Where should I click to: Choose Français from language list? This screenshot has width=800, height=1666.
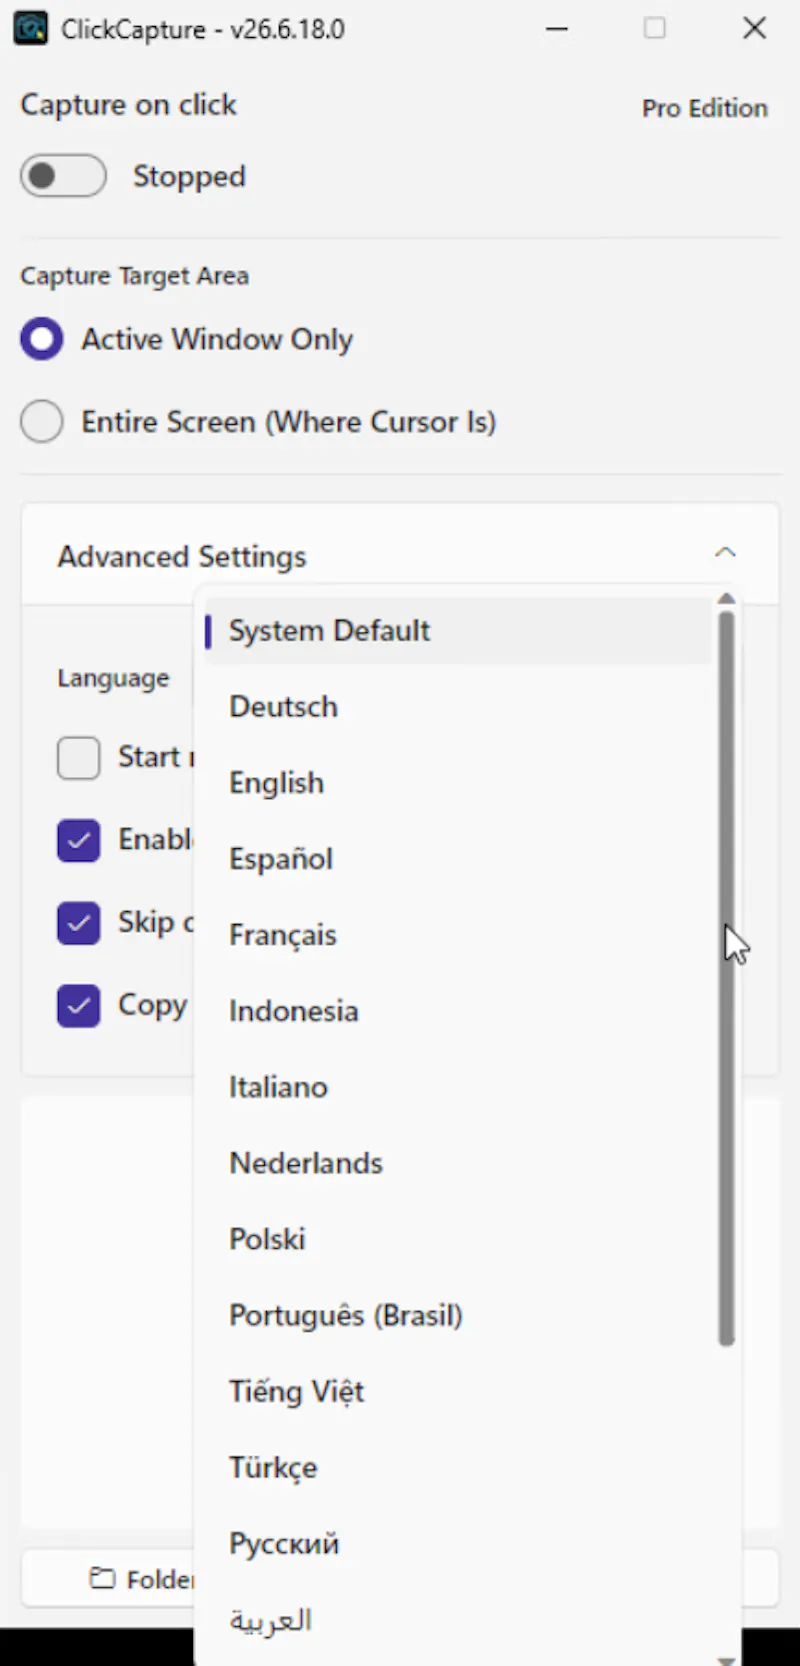coord(458,935)
